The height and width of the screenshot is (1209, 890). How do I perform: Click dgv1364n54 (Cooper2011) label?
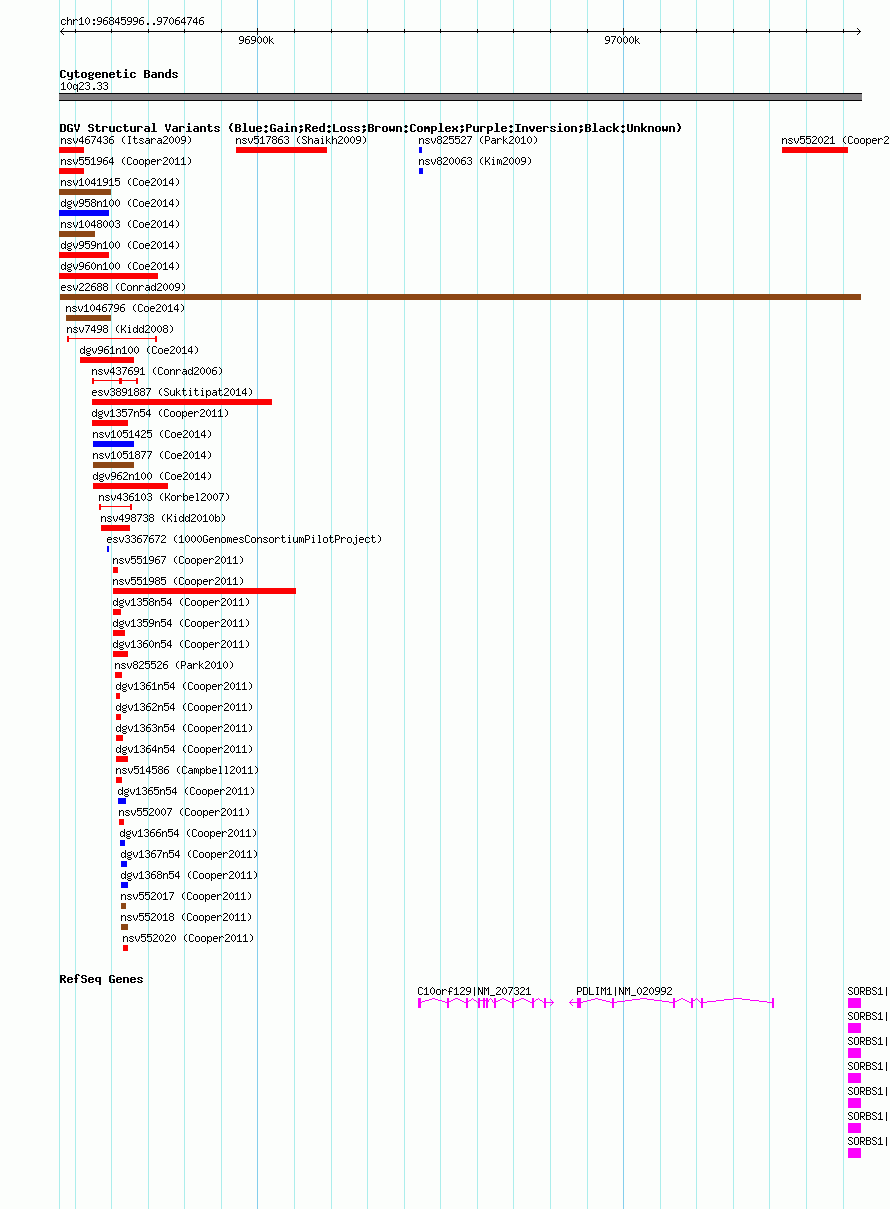[x=184, y=749]
